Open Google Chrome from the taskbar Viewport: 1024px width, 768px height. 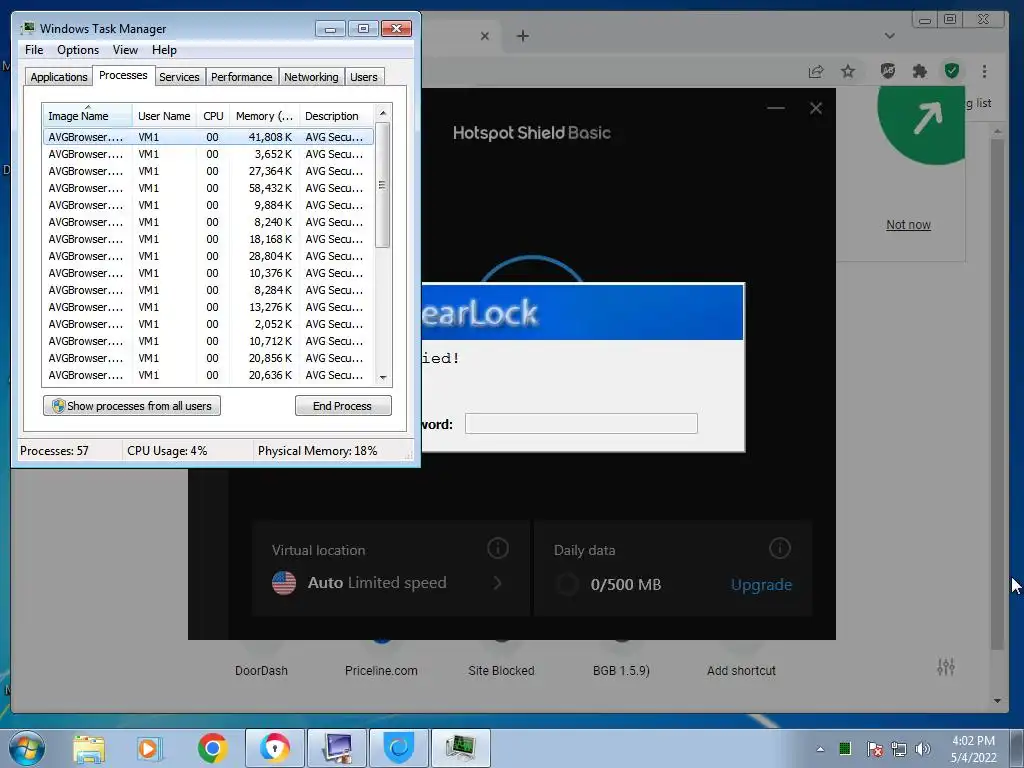coord(212,748)
